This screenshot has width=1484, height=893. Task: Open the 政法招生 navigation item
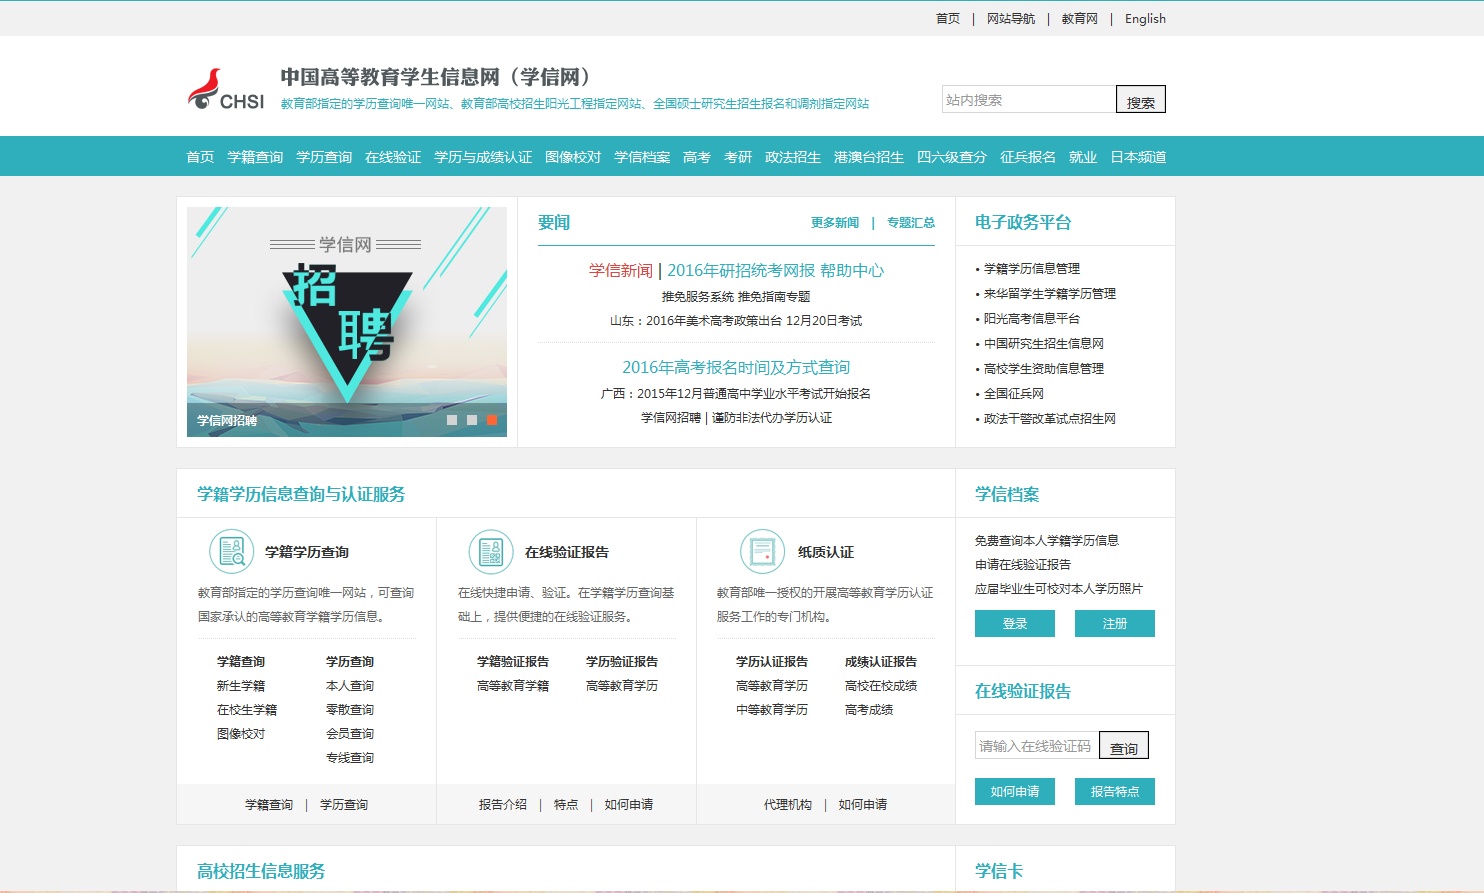pos(793,157)
